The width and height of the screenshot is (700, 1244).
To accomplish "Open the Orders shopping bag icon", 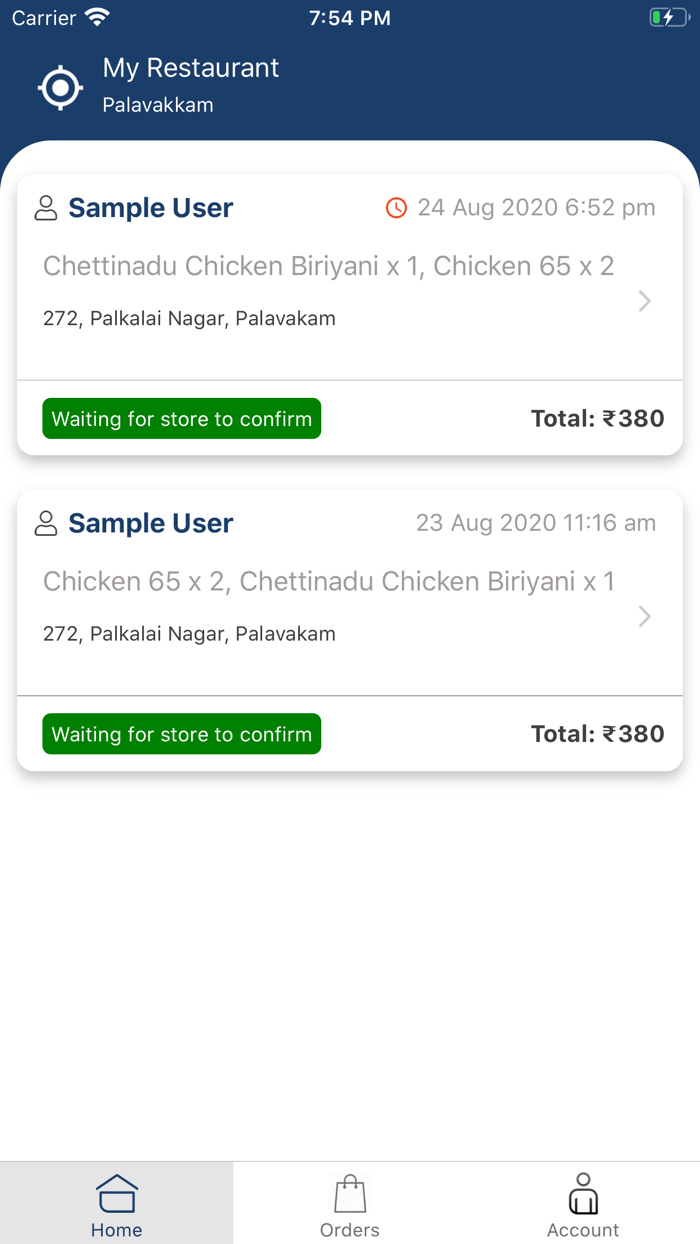I will pyautogui.click(x=350, y=1193).
